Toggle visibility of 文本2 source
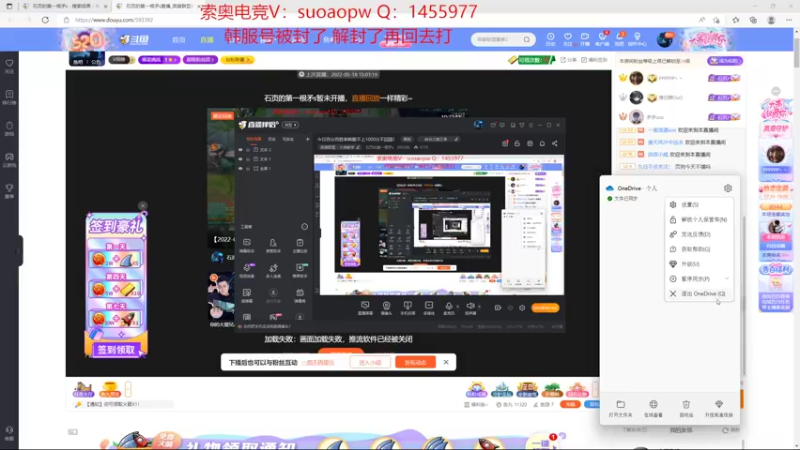Image resolution: width=800 pixels, height=450 pixels. coord(240,150)
